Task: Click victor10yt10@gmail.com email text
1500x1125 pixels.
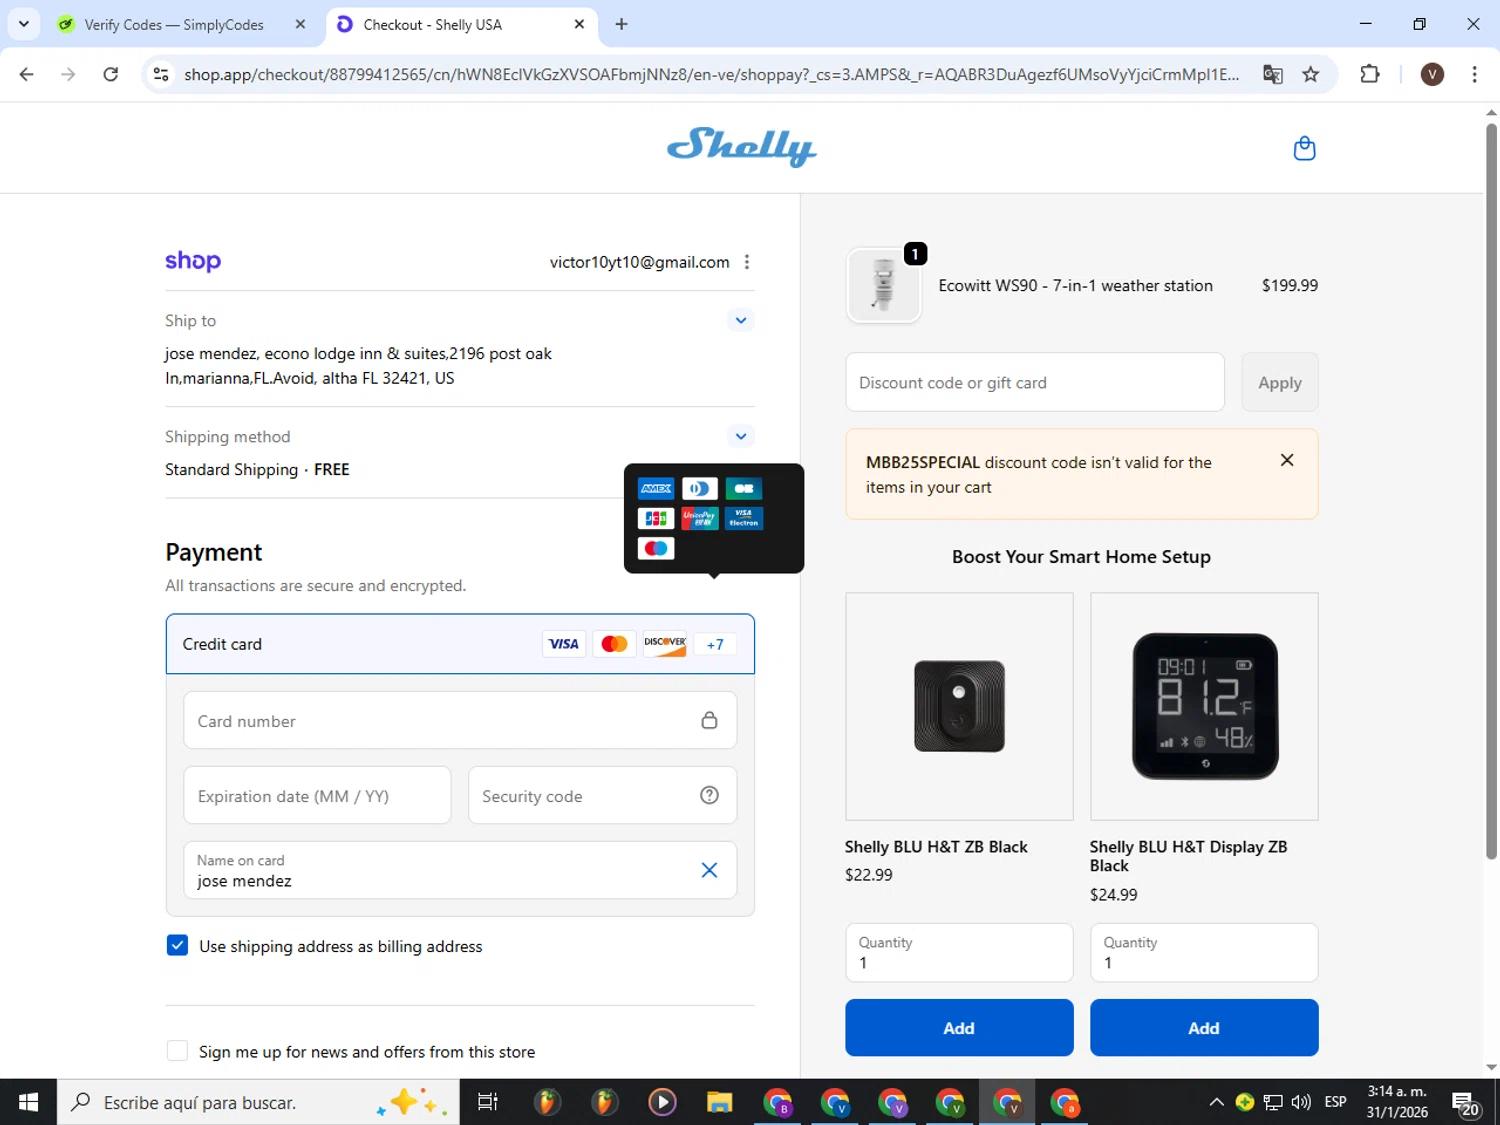Action: tap(639, 262)
